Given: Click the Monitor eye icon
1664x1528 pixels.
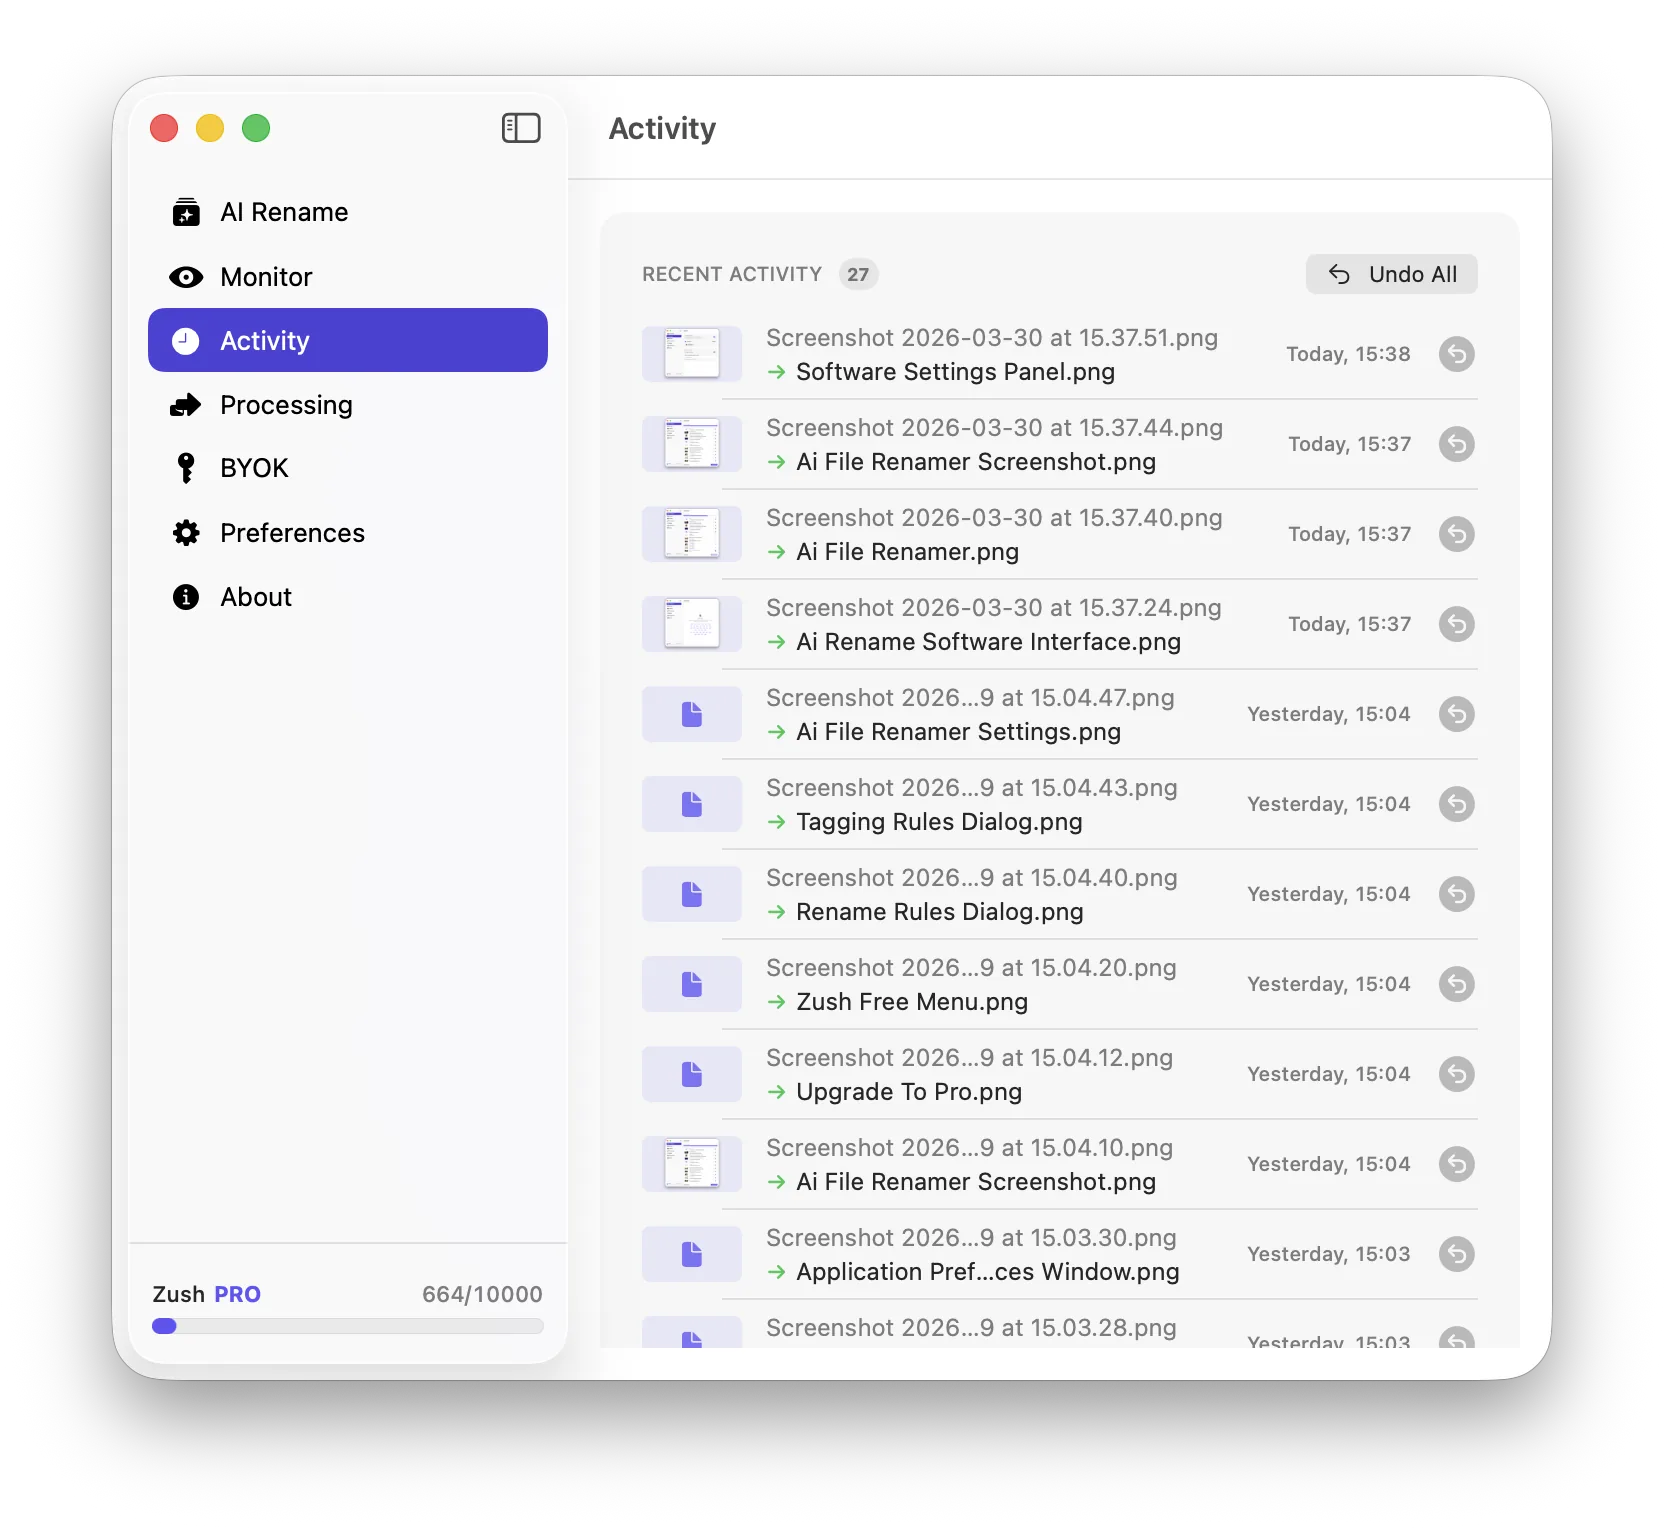Looking at the screenshot, I should (x=187, y=277).
